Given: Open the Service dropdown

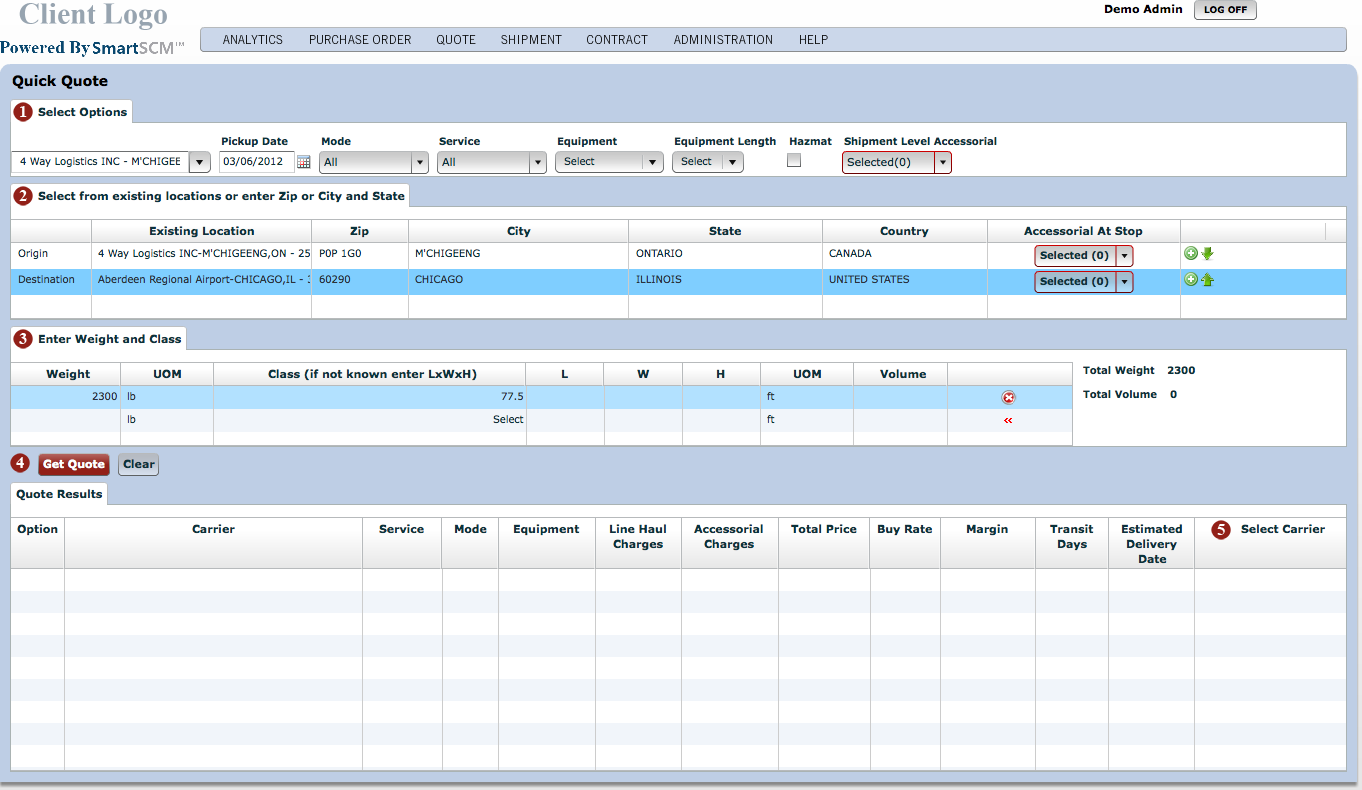Looking at the screenshot, I should [x=538, y=162].
